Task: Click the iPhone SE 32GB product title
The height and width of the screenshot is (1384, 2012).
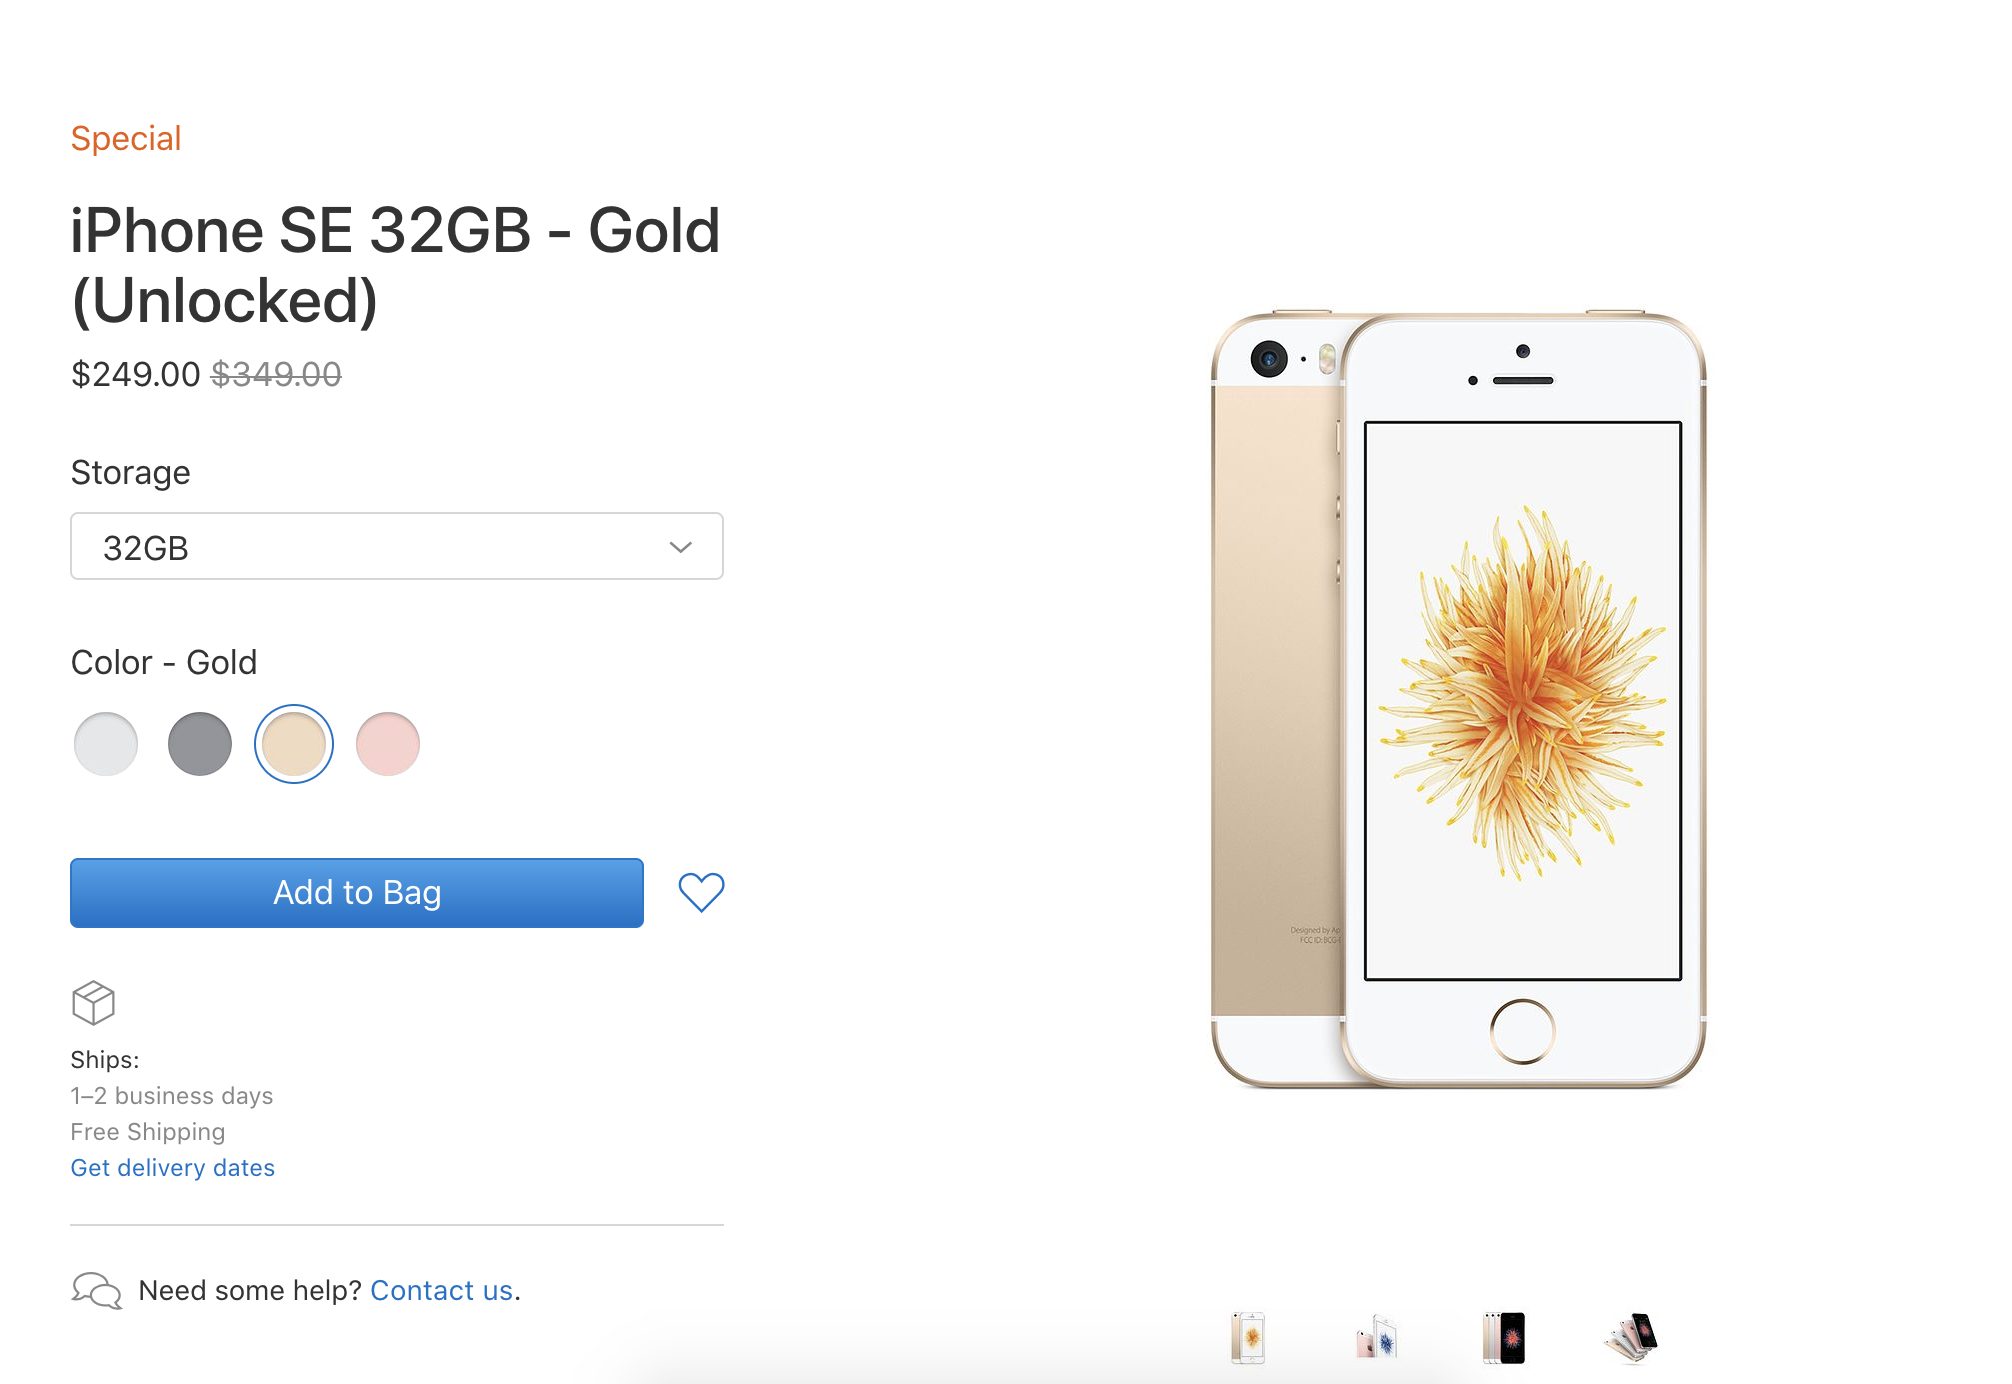Action: coord(395,265)
